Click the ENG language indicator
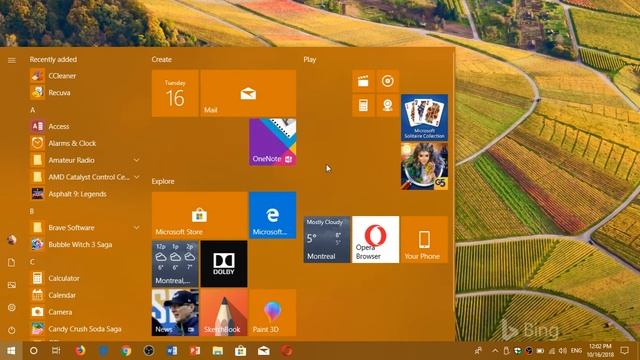 [x=576, y=351]
